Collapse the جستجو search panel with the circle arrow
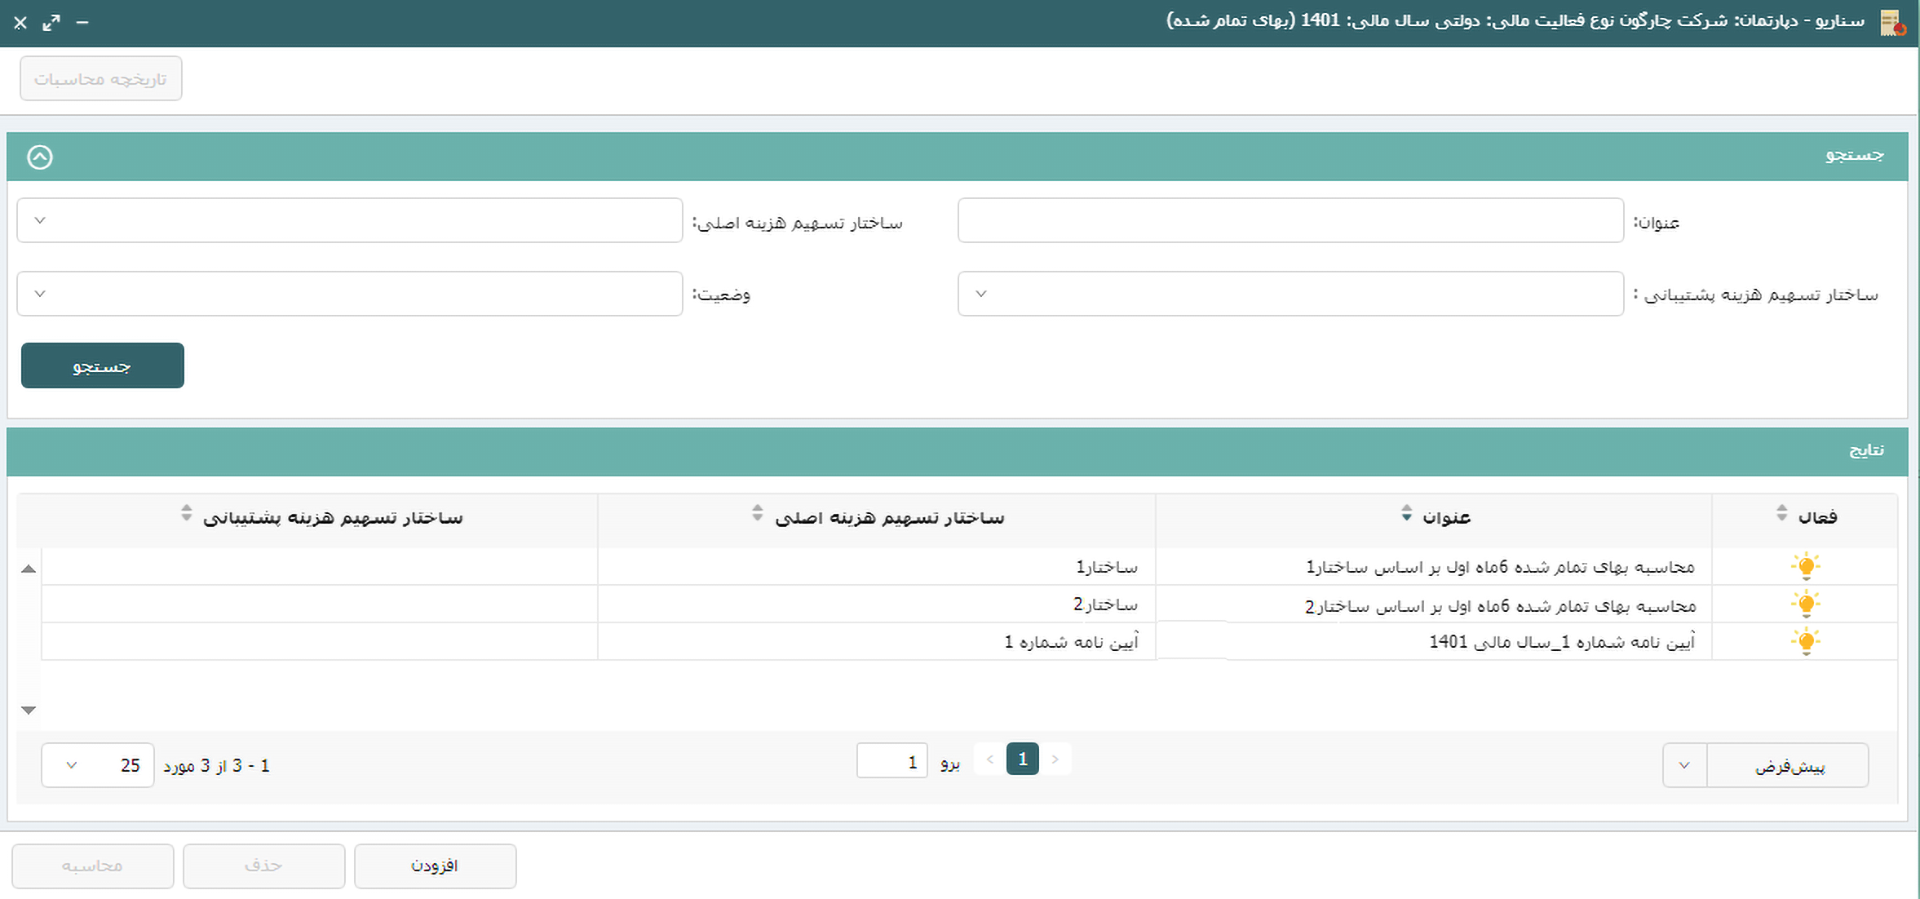Viewport: 1920px width, 899px height. click(x=40, y=157)
